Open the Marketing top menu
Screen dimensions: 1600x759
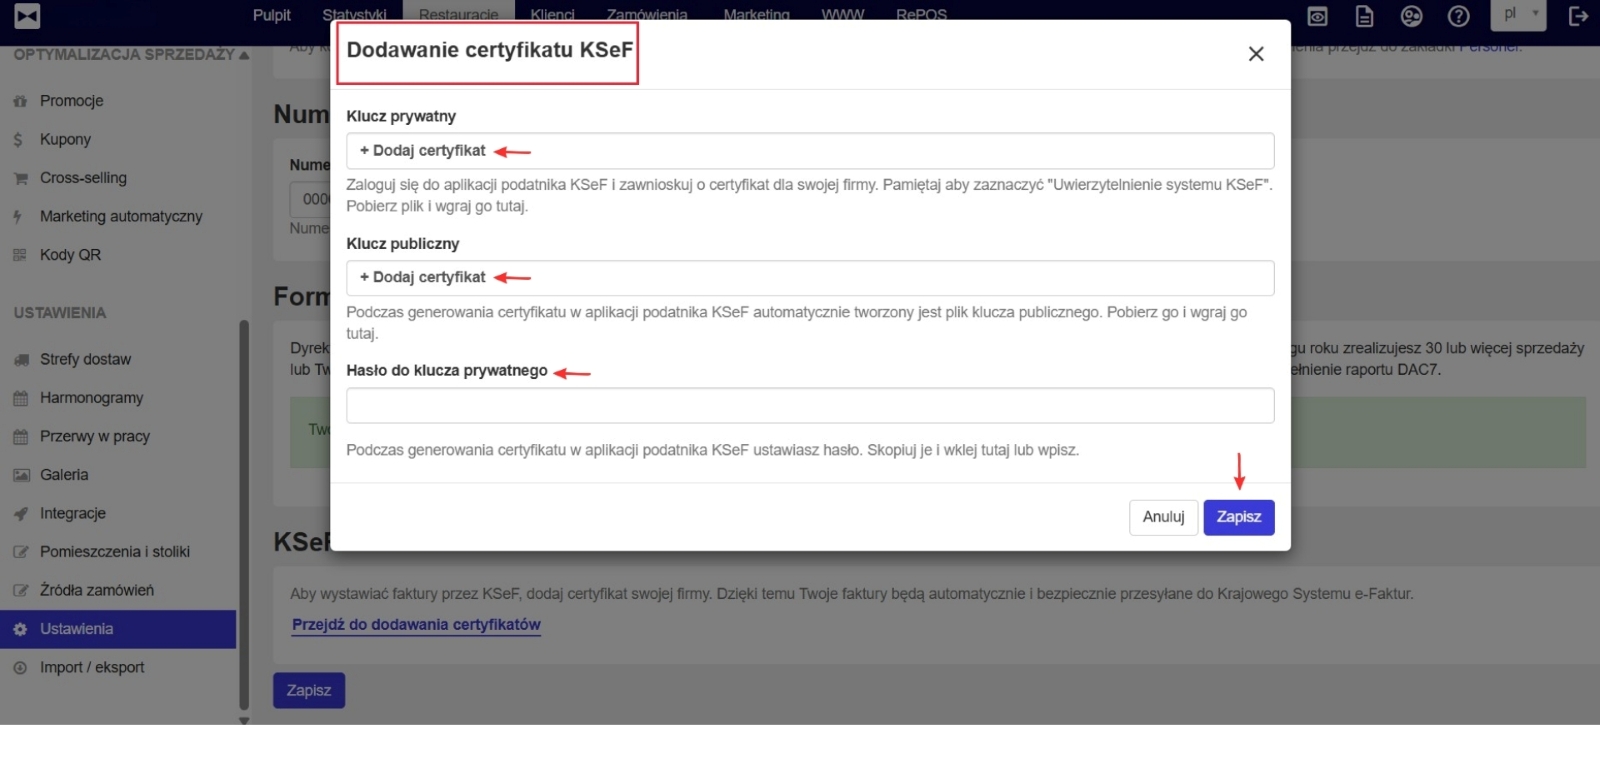click(756, 15)
